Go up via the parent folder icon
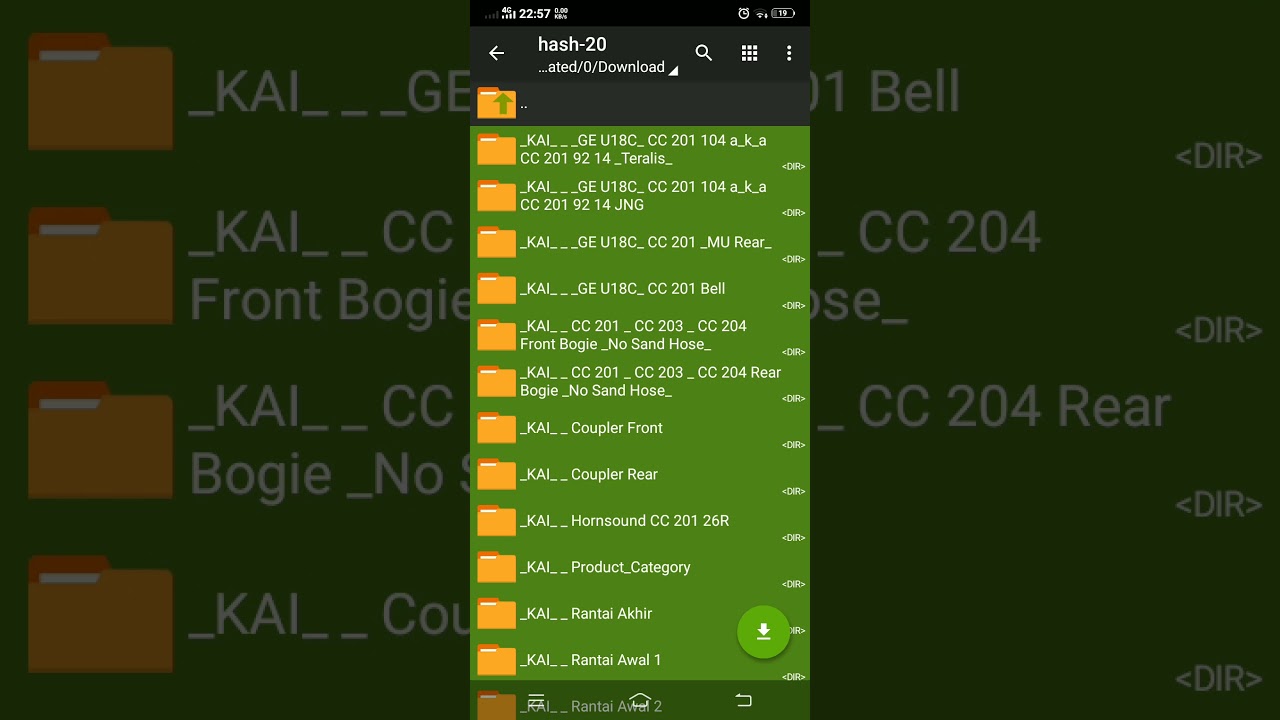This screenshot has height=720, width=1280. (496, 103)
